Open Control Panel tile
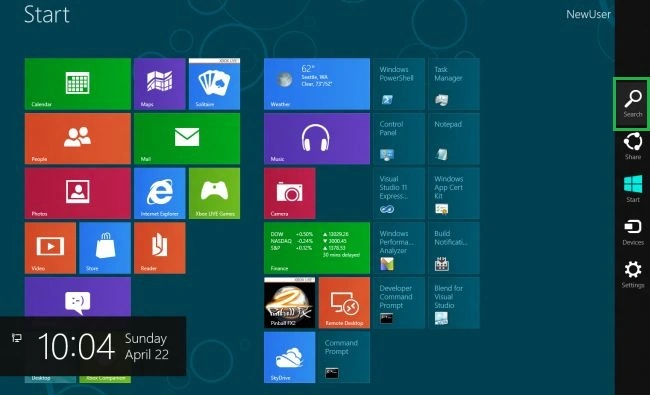This screenshot has height=395, width=650. tap(399, 138)
